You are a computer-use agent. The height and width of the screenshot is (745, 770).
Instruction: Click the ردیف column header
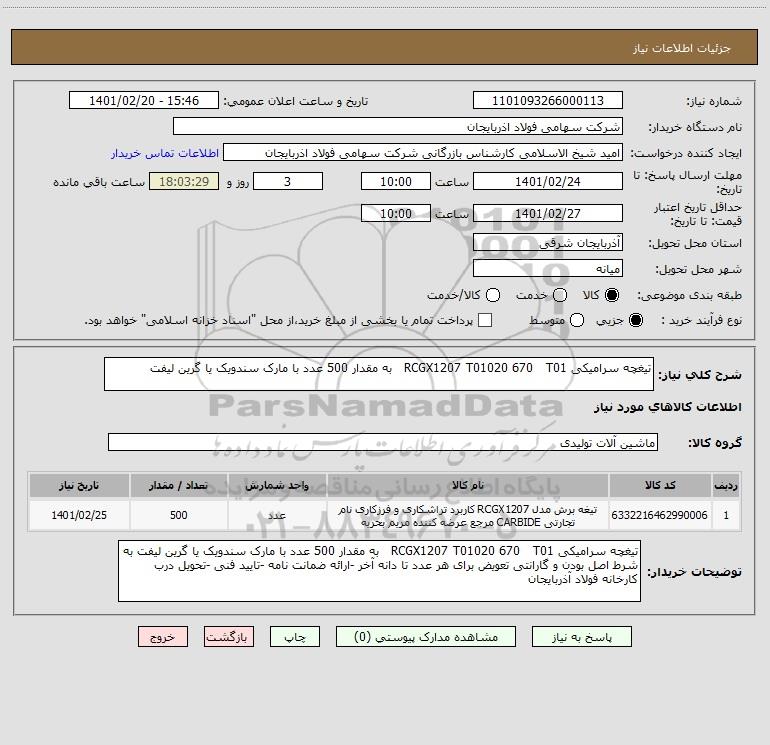726,485
